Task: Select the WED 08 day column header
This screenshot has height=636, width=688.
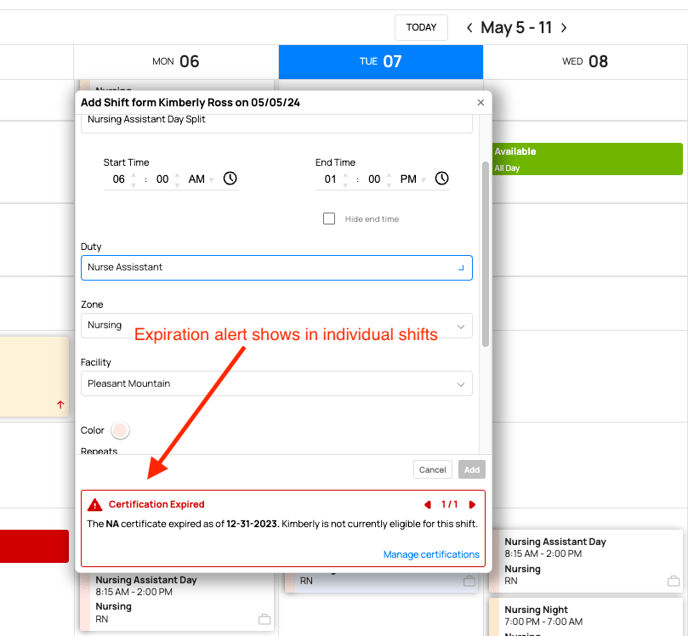Action: [x=585, y=61]
